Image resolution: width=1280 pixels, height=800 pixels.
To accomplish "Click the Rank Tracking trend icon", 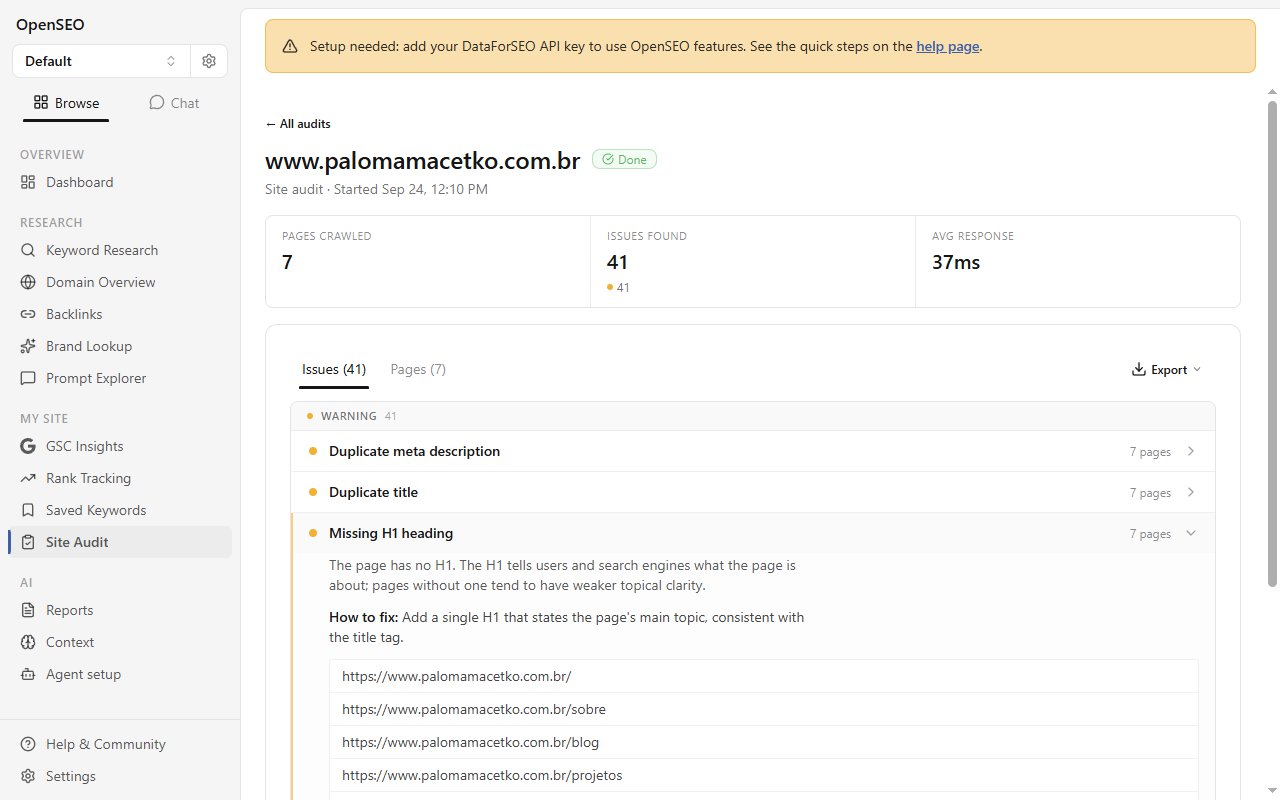I will (x=28, y=478).
